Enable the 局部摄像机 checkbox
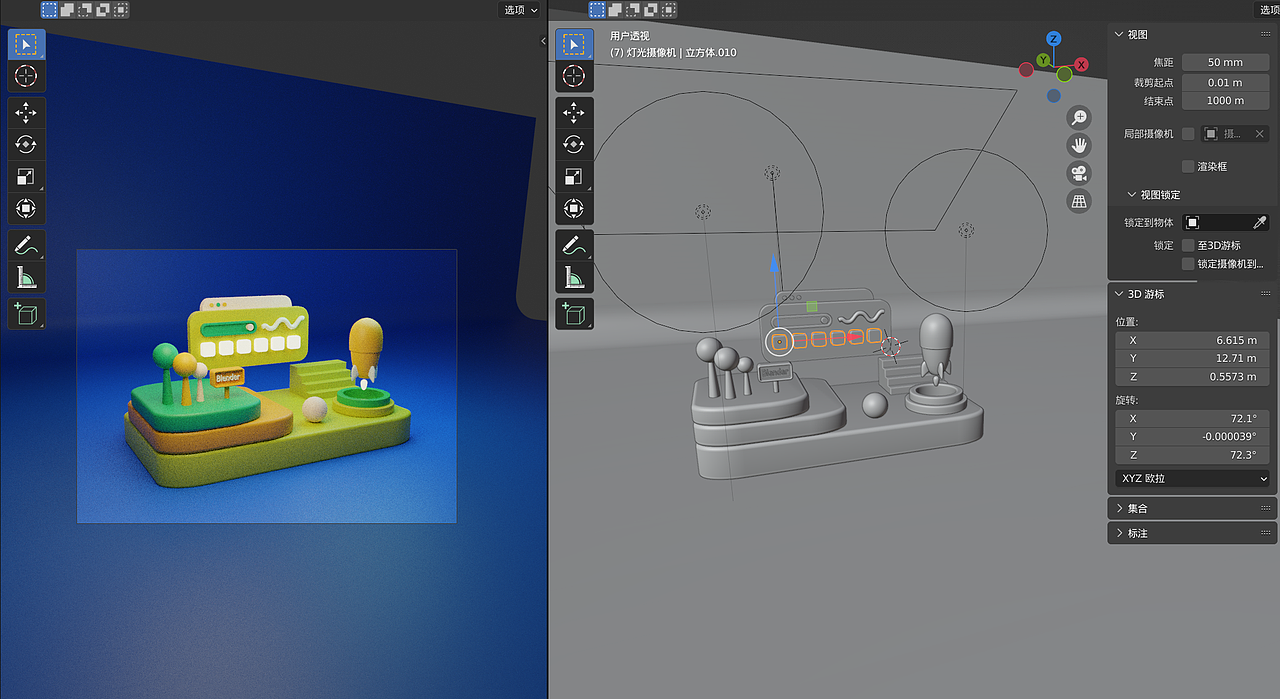Image resolution: width=1280 pixels, height=699 pixels. 1188,133
